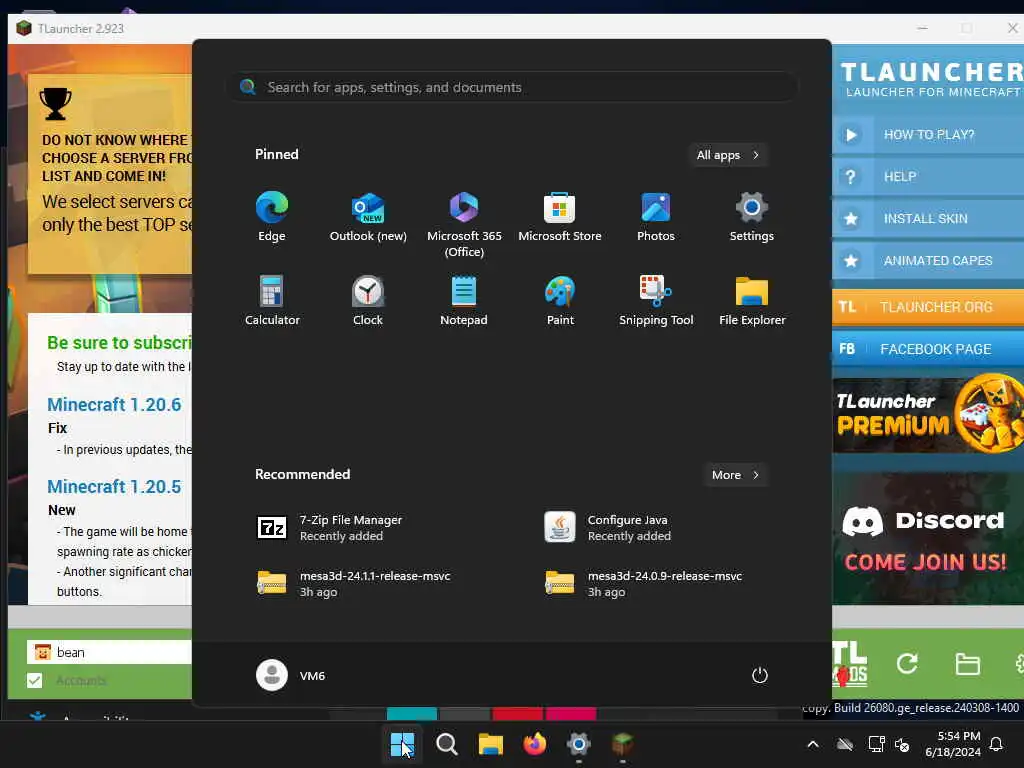The image size is (1024, 768).
Task: Click INSTALL SKIN in TLauncher
Action: [928, 218]
